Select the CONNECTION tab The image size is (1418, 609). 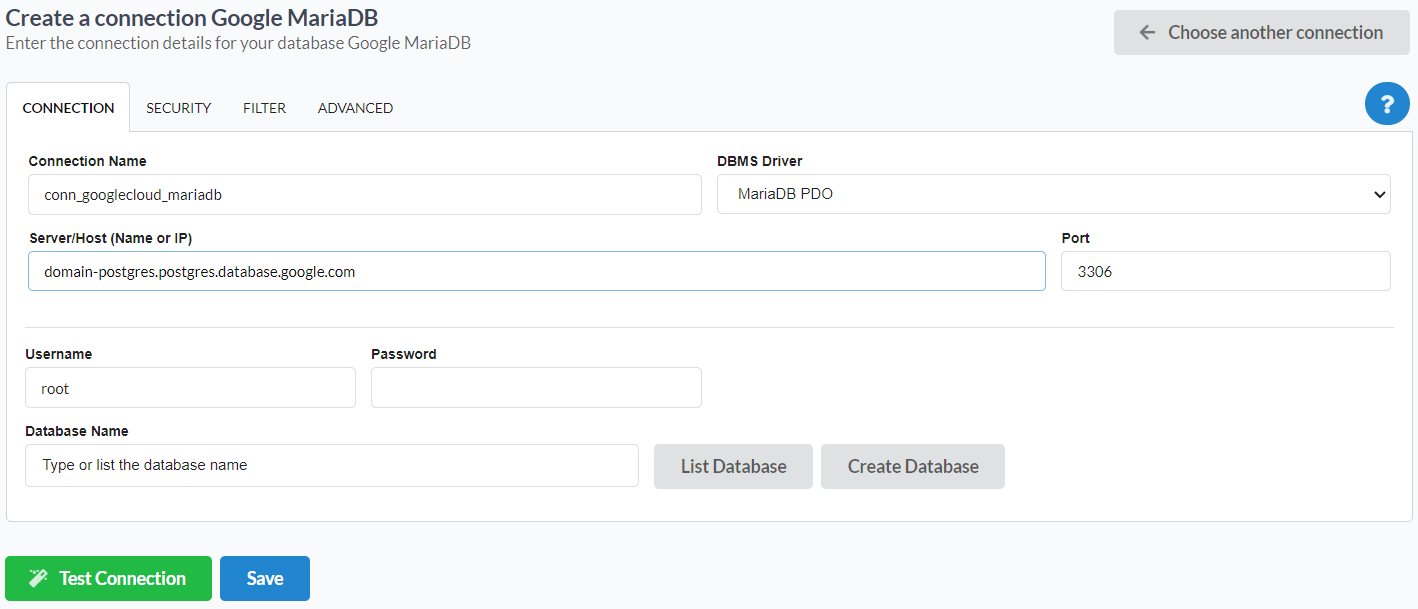coord(68,107)
